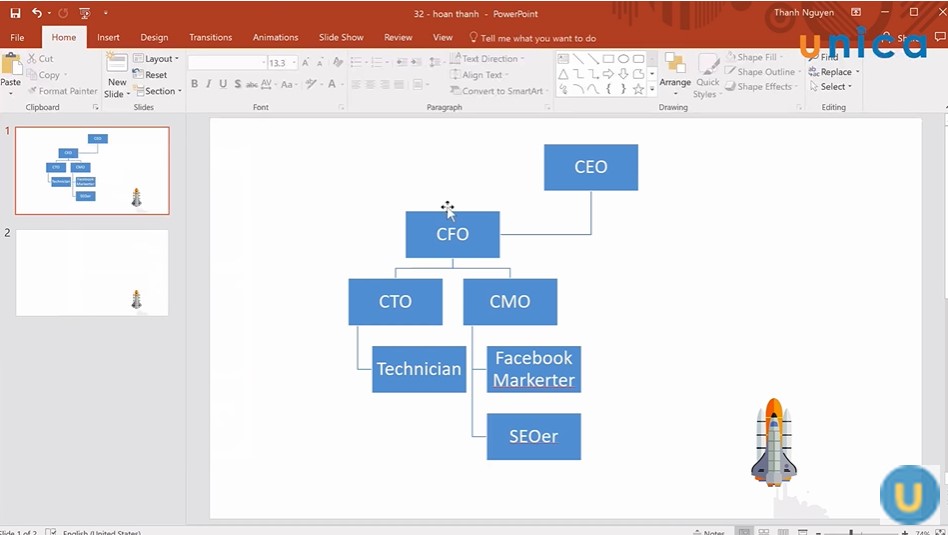Click the zoom slider in the status bar
The height and width of the screenshot is (535, 948).
850,532
